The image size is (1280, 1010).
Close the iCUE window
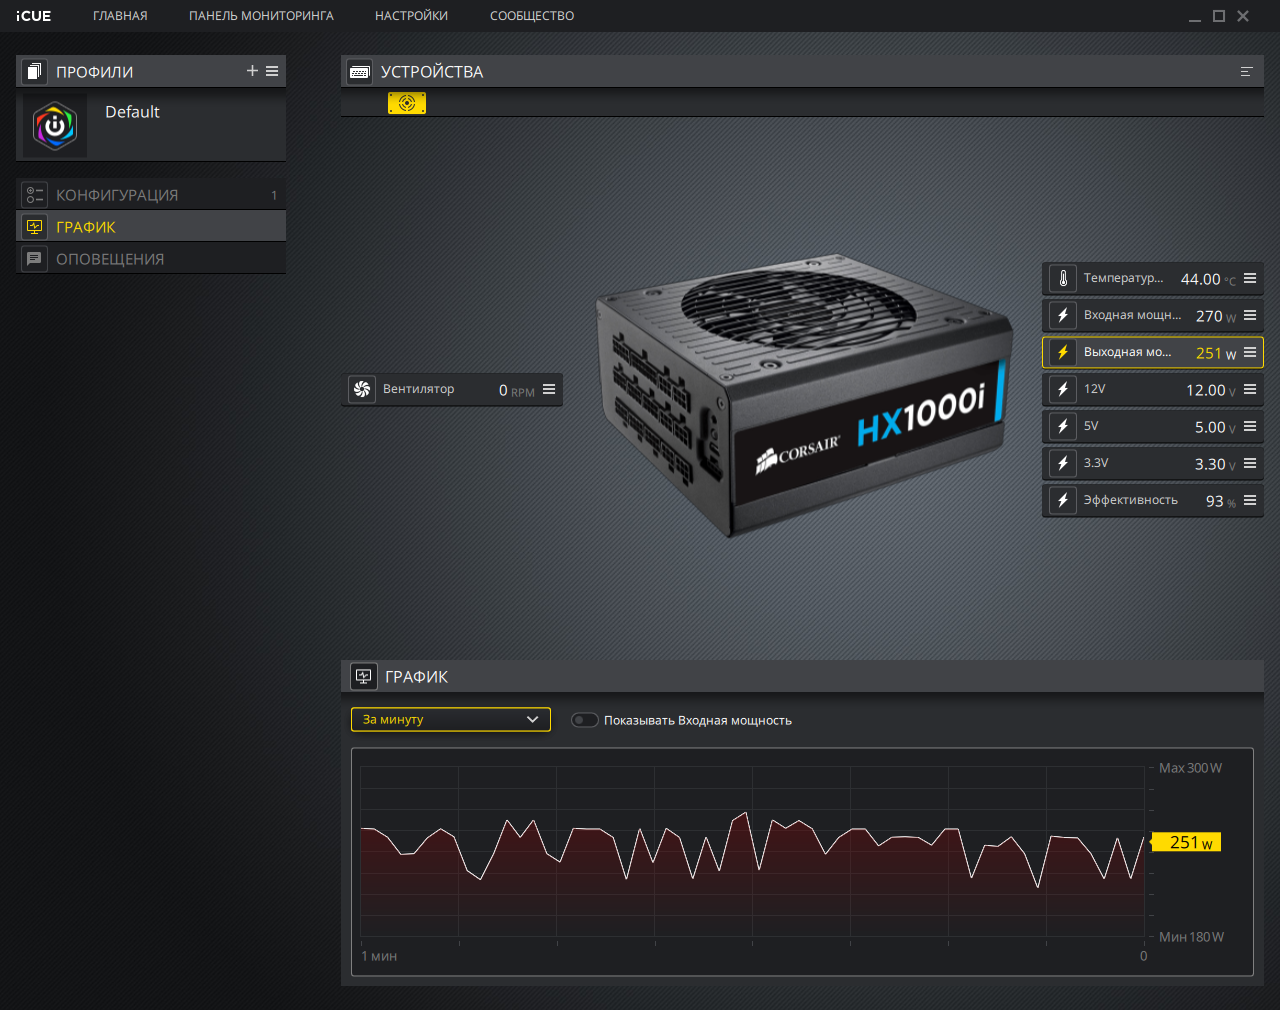1243,16
